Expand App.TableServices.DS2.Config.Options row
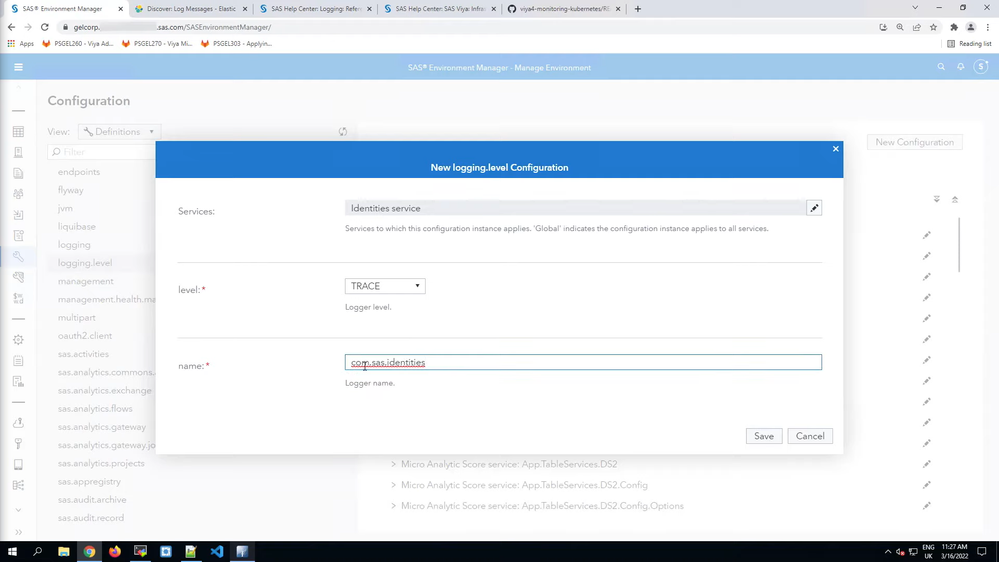Image resolution: width=999 pixels, height=562 pixels. [393, 506]
